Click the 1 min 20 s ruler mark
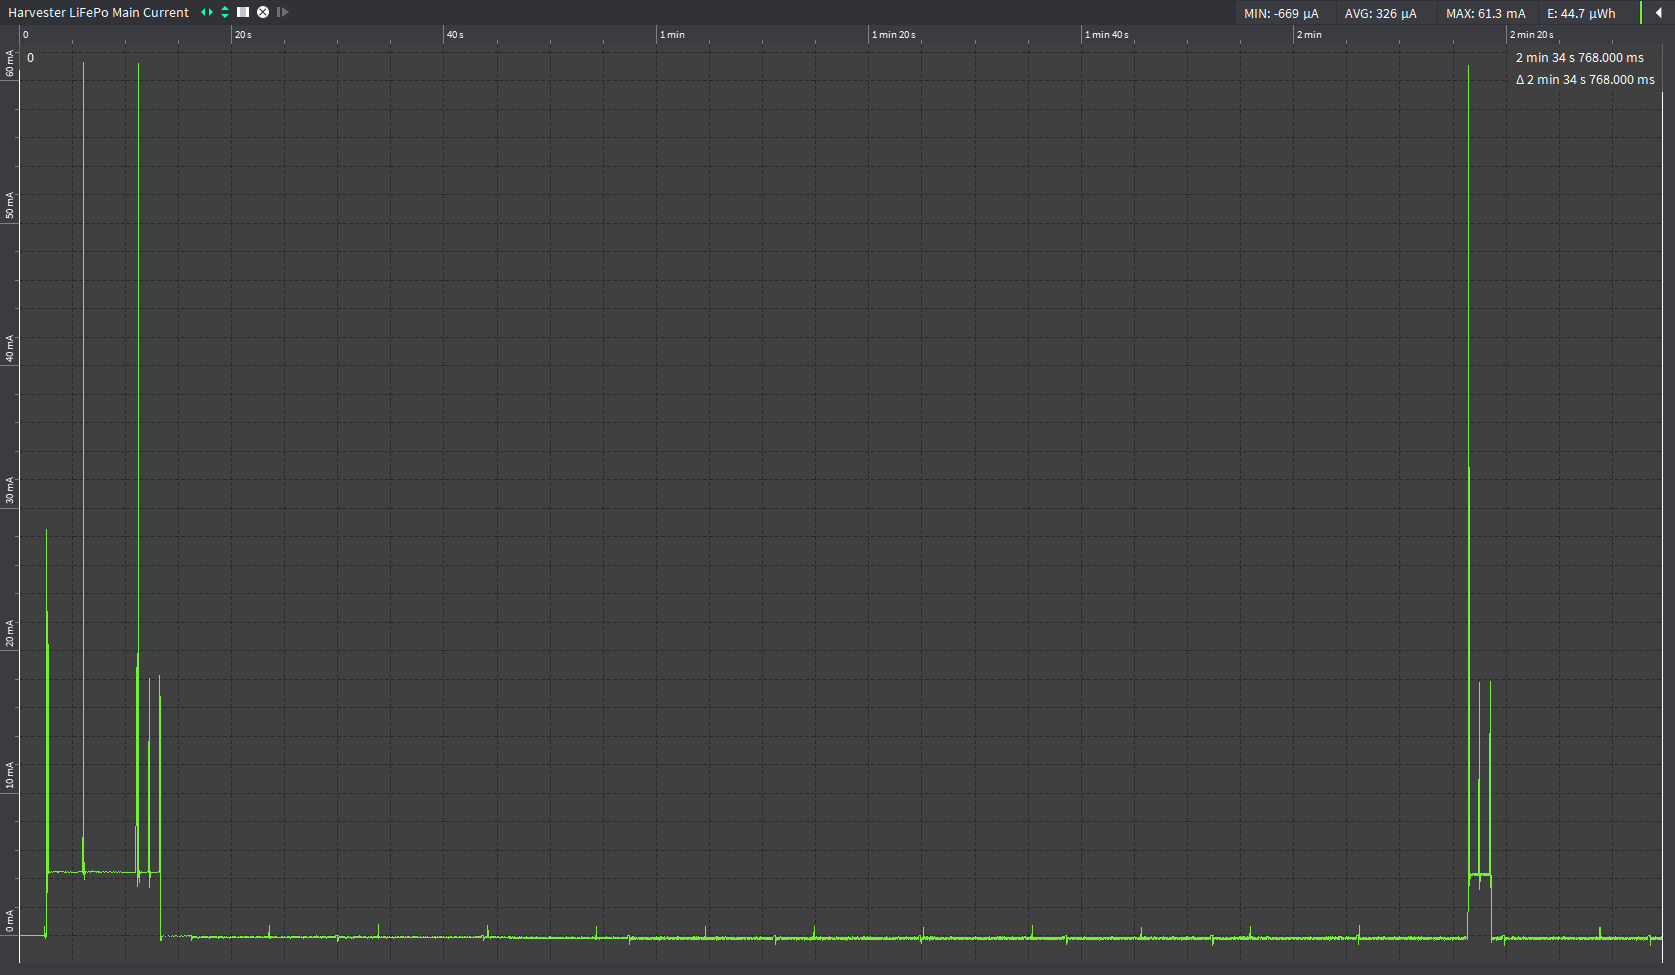 coord(893,35)
